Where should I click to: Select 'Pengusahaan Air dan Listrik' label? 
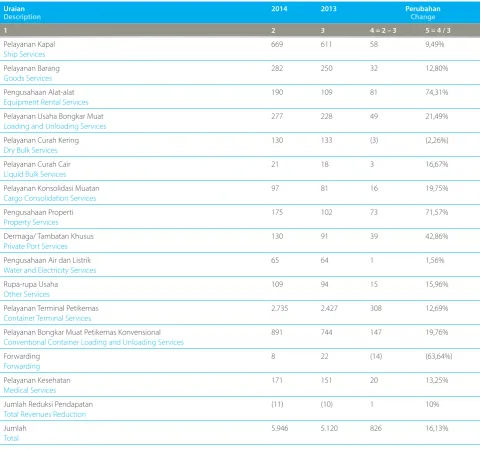(x=47, y=260)
